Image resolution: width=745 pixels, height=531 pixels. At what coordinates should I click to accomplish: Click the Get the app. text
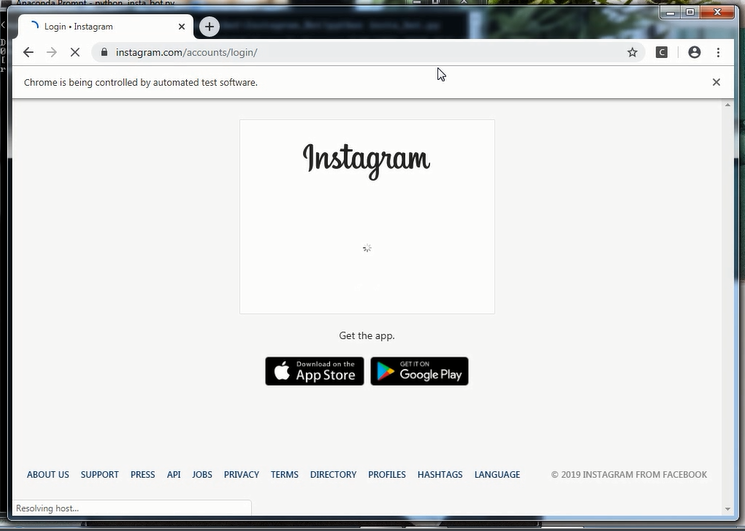[x=367, y=335]
